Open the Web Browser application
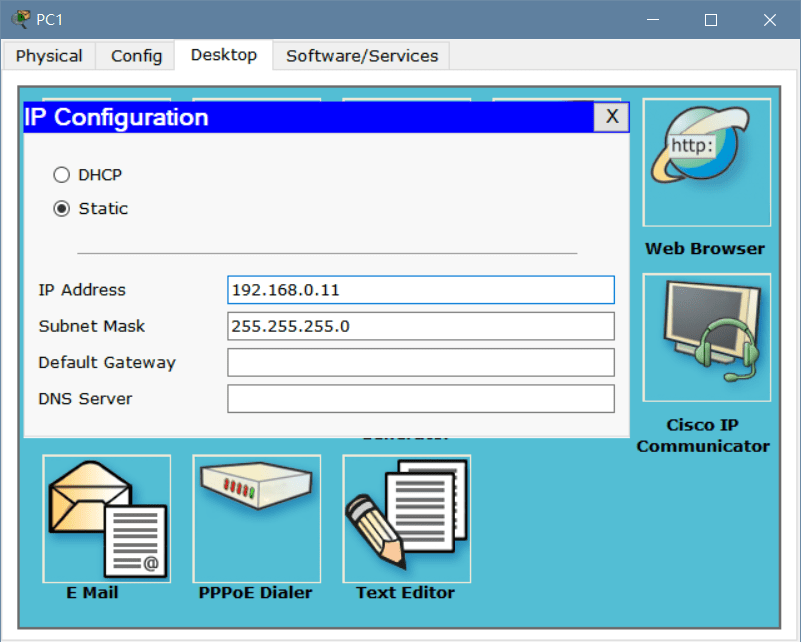The width and height of the screenshot is (801, 642). [706, 162]
